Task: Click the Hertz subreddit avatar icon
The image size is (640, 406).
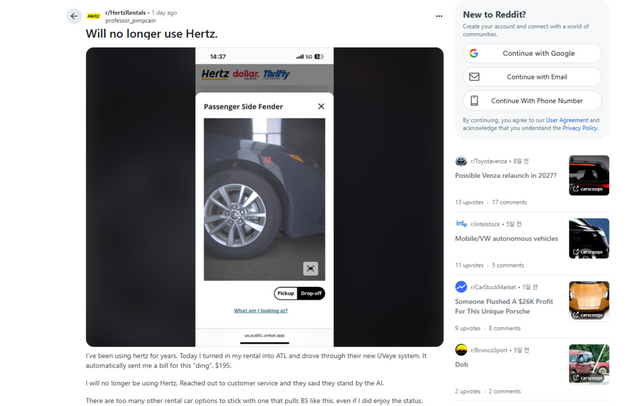Action: pos(93,16)
